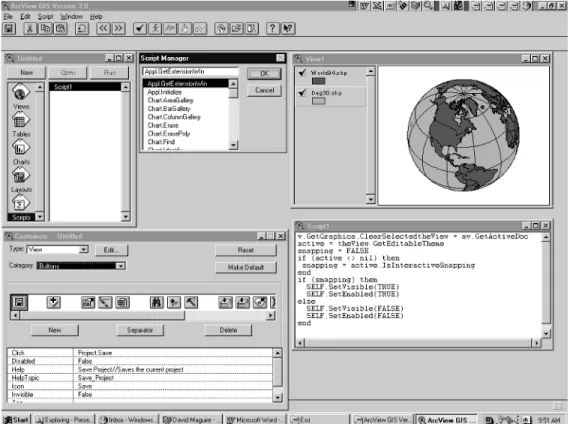The width and height of the screenshot is (570, 424).
Task: Click Reset in Customize dialog
Action: coord(246,250)
